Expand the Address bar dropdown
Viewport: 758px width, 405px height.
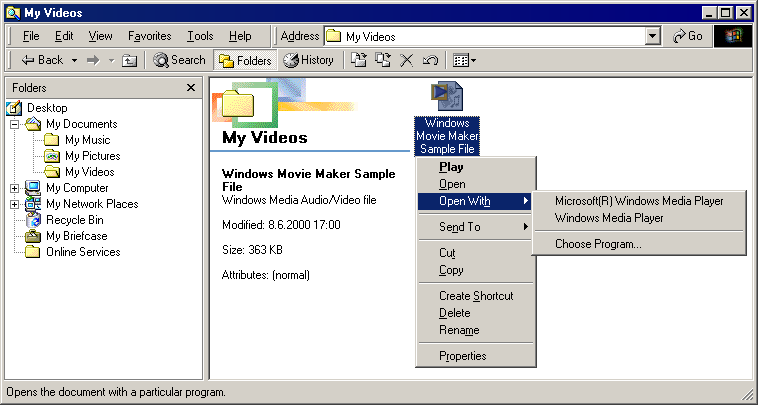(x=653, y=36)
